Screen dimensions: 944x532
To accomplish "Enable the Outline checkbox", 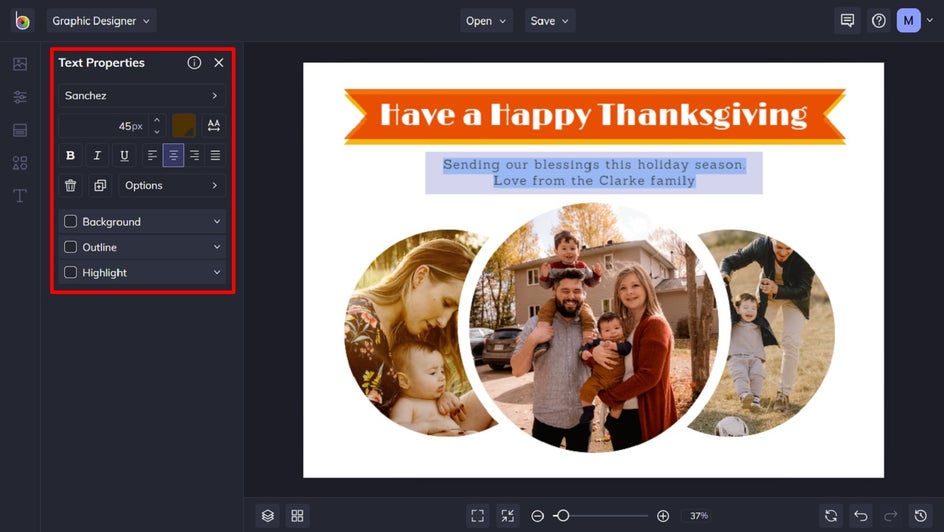I will [x=70, y=247].
